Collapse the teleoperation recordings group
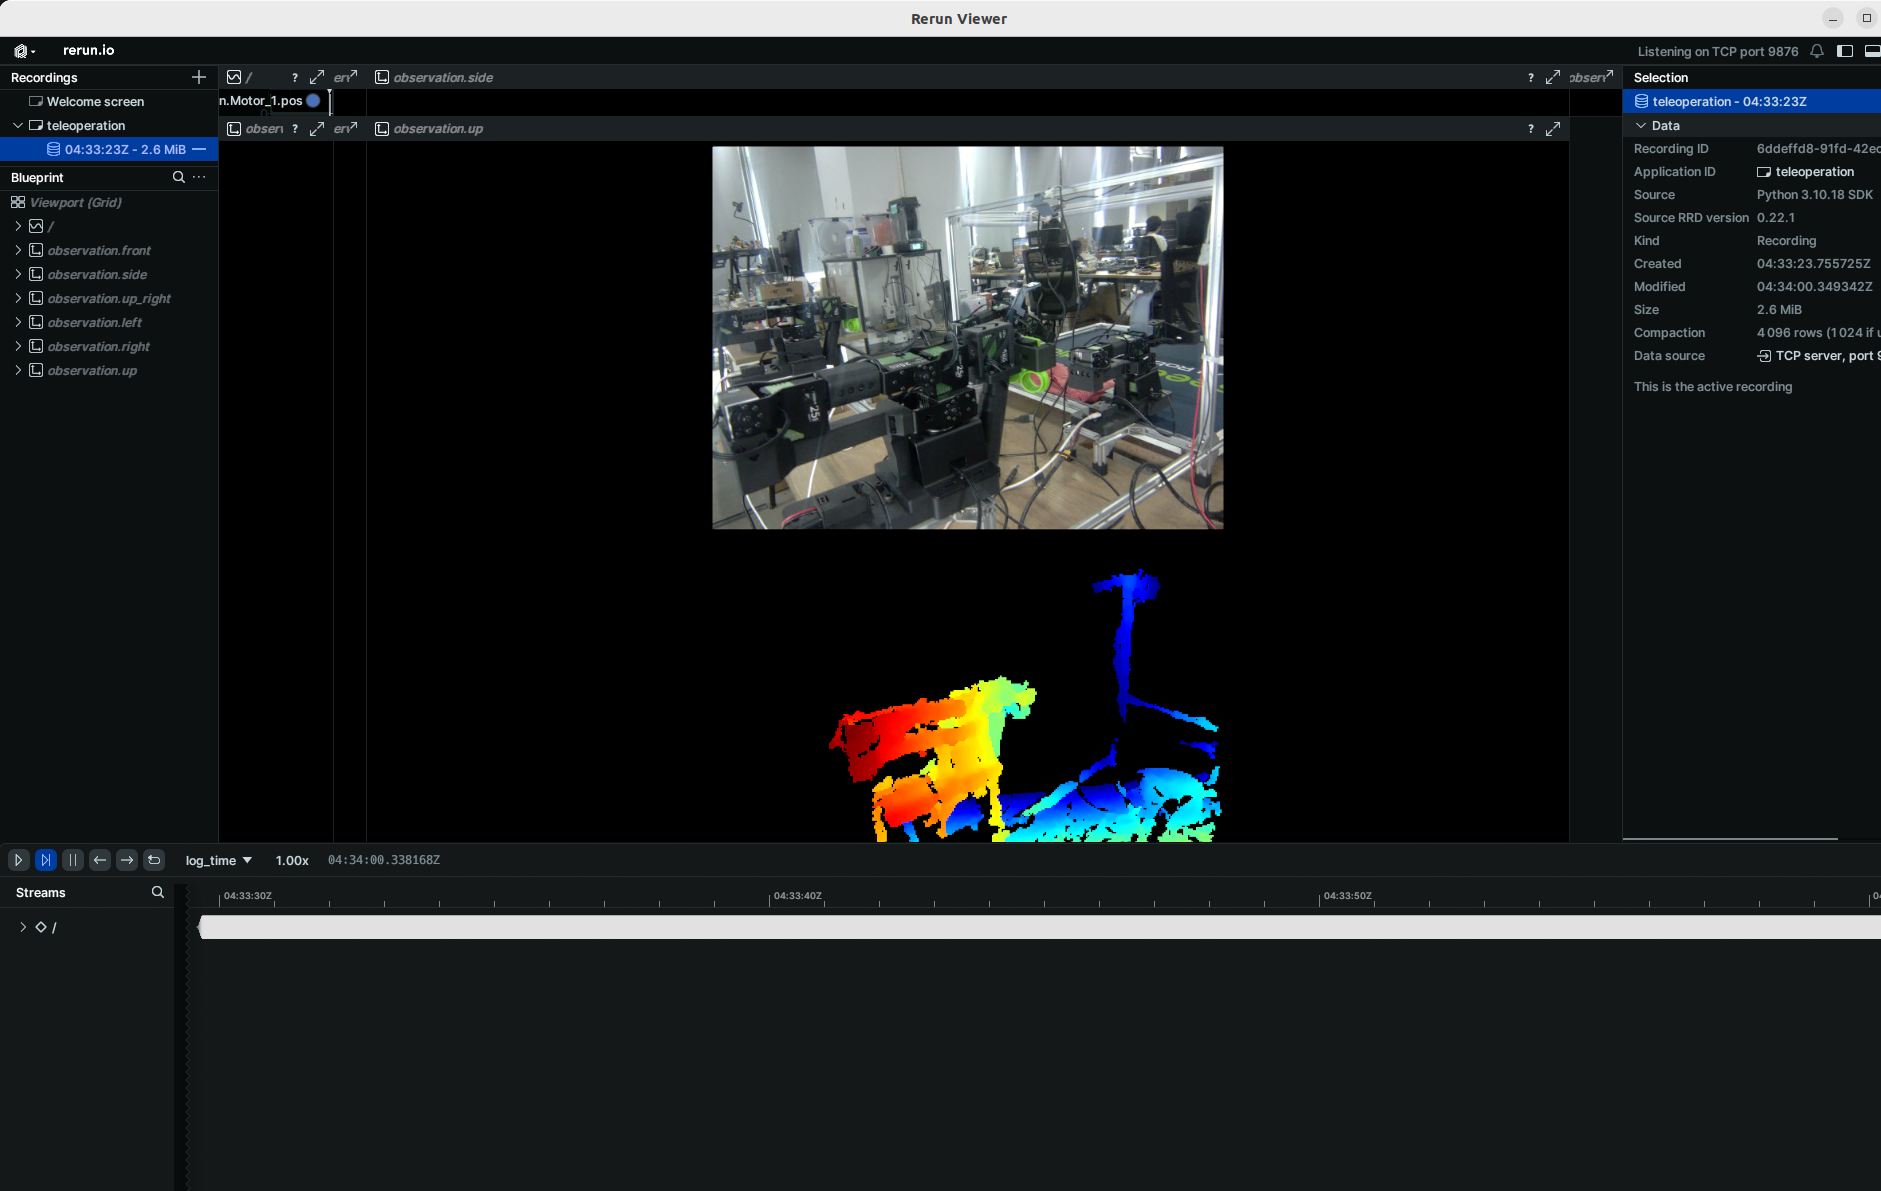The height and width of the screenshot is (1191, 1881). click(x=18, y=126)
